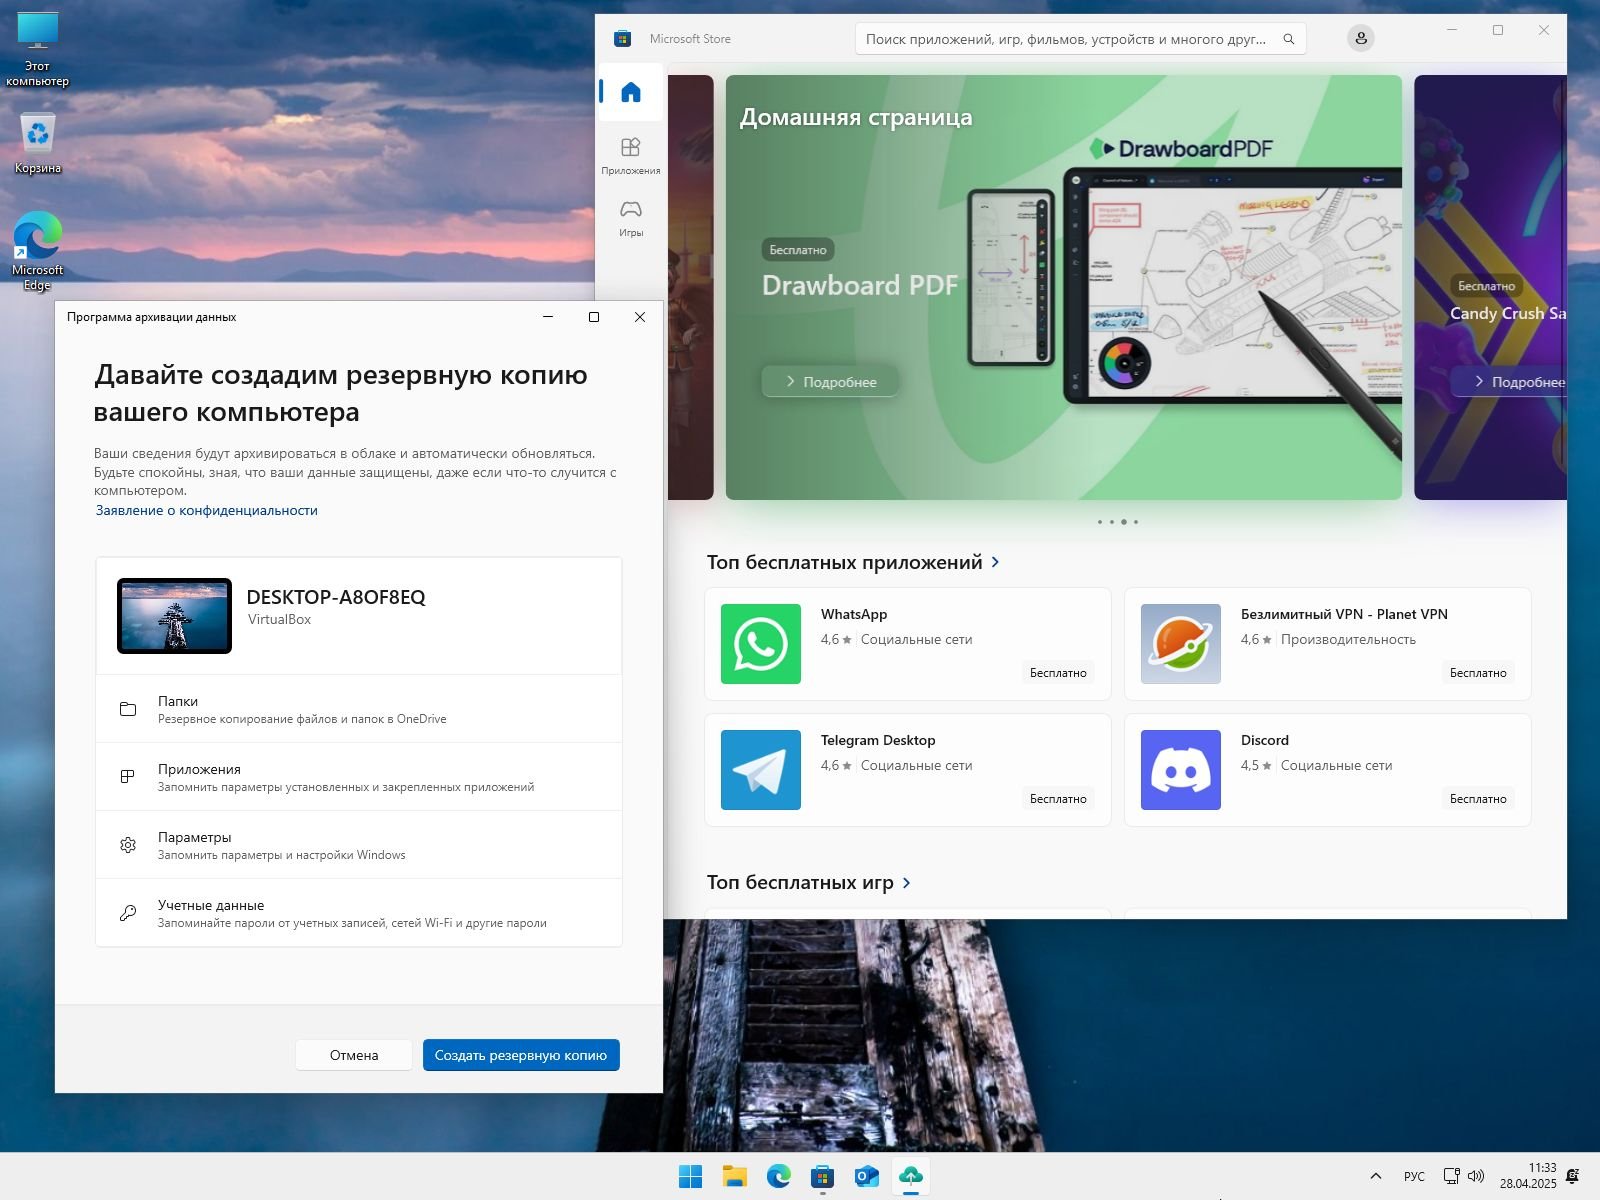The image size is (1600, 1200).
Task: Select the Microsoft Edge desktop shortcut
Action: click(38, 250)
